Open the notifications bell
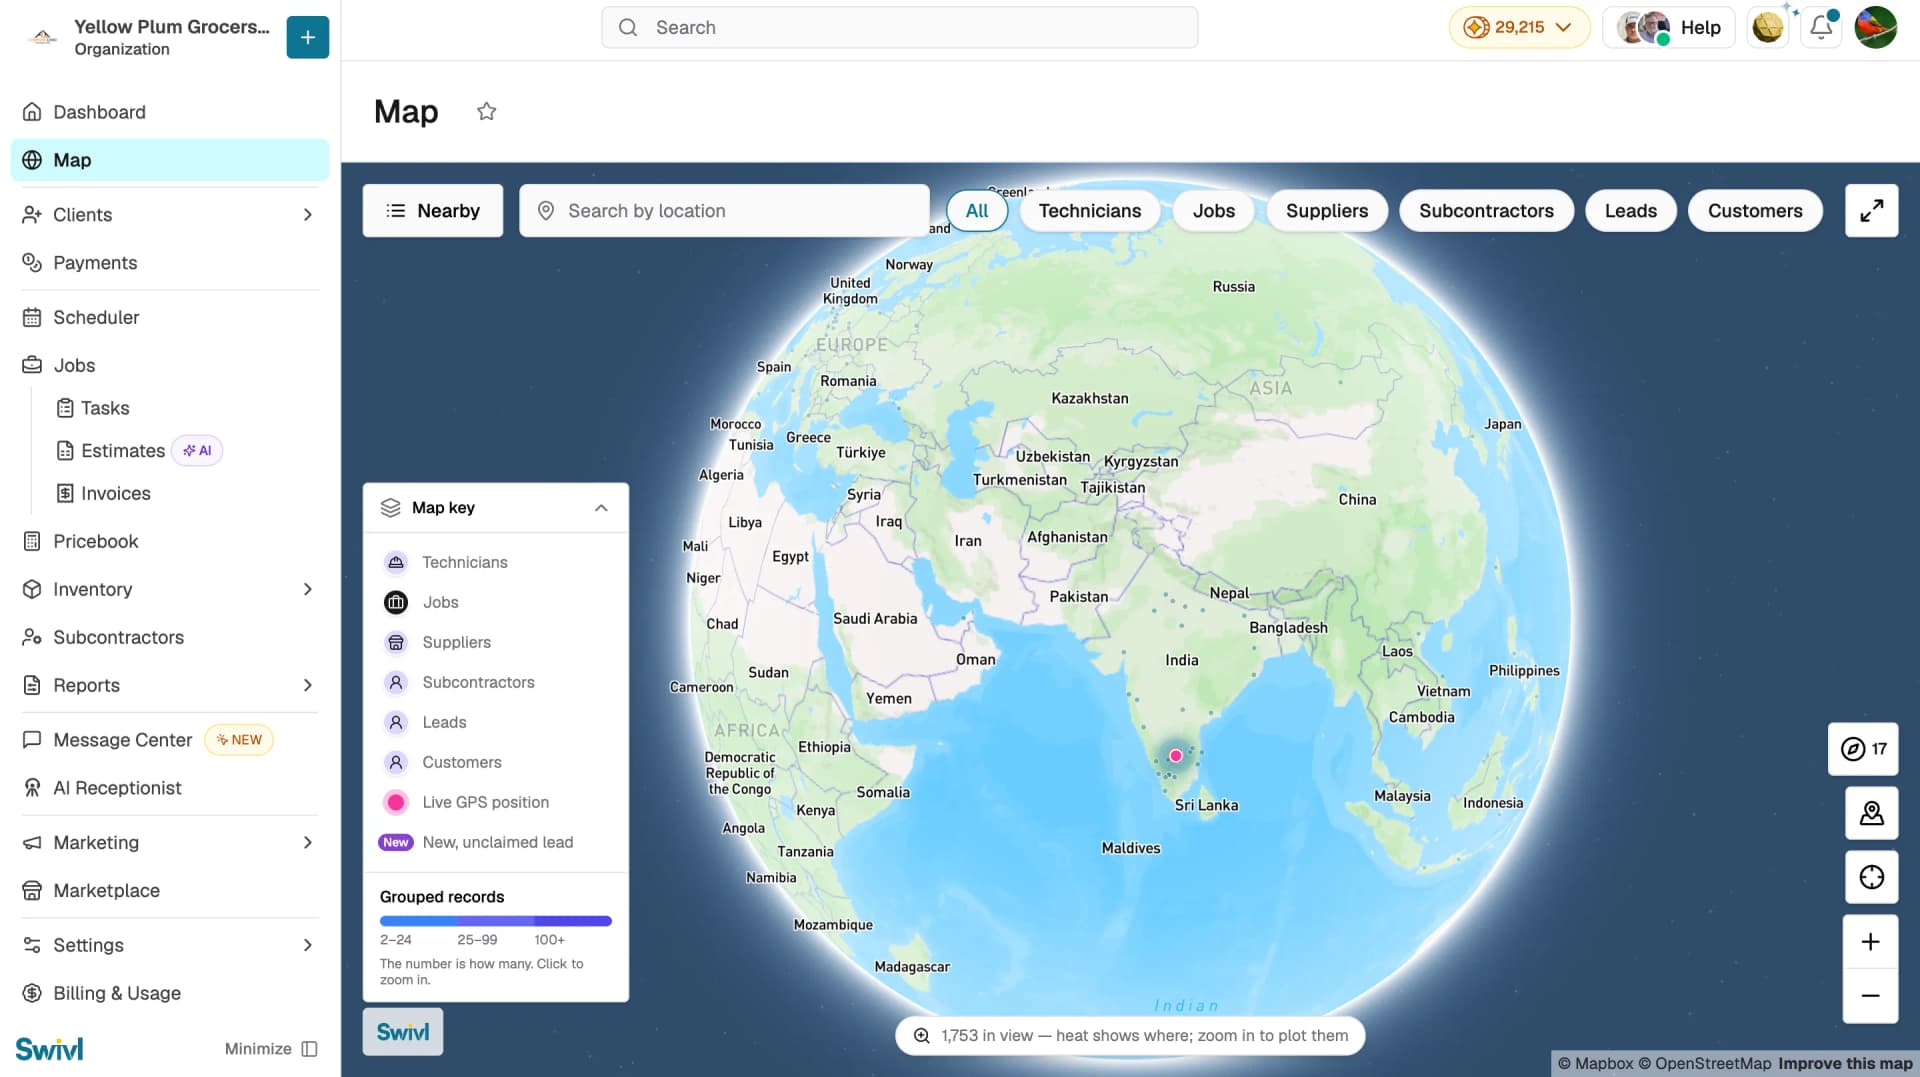Viewport: 1920px width, 1077px height. pyautogui.click(x=1821, y=27)
